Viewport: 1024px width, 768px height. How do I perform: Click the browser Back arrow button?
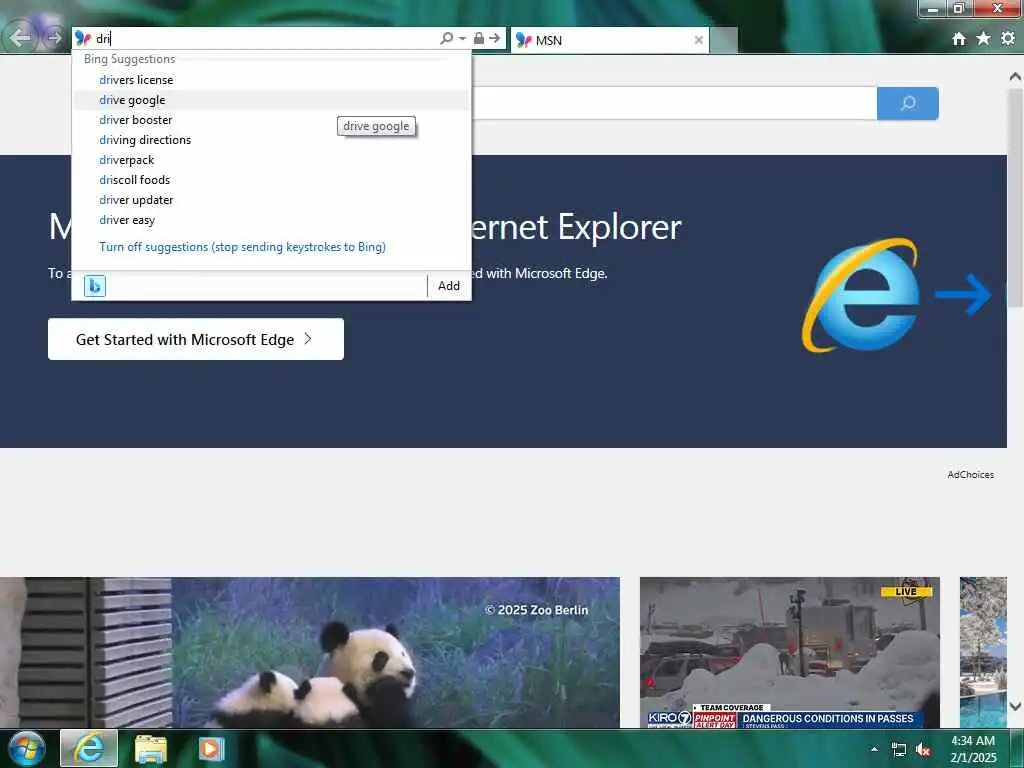[20, 37]
